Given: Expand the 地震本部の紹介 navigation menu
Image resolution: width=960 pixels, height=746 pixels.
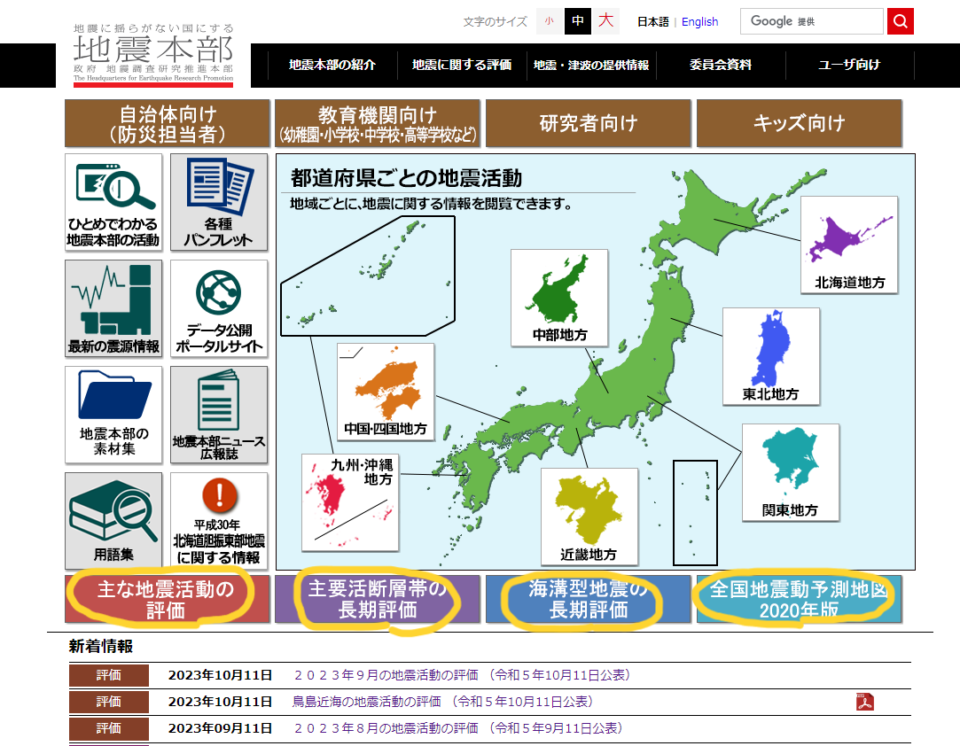Looking at the screenshot, I should coord(332,65).
